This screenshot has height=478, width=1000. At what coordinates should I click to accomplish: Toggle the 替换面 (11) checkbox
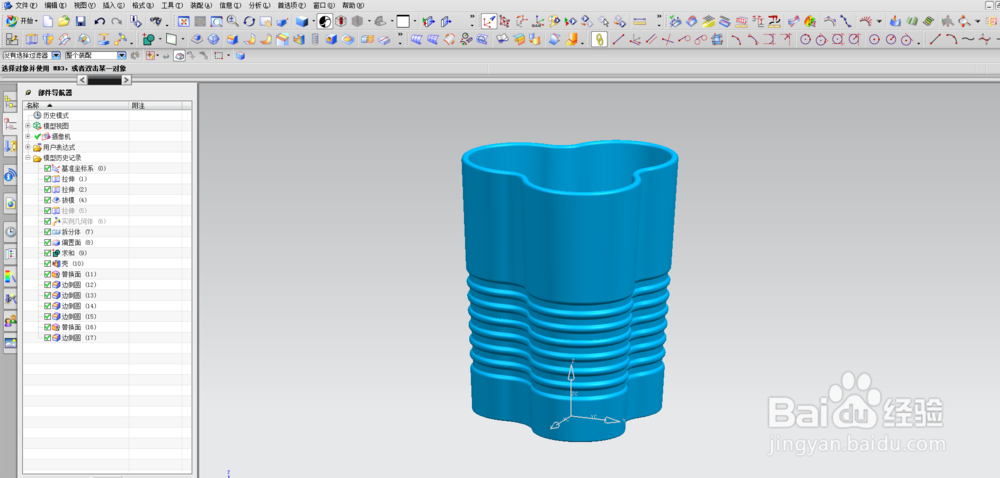click(x=48, y=274)
